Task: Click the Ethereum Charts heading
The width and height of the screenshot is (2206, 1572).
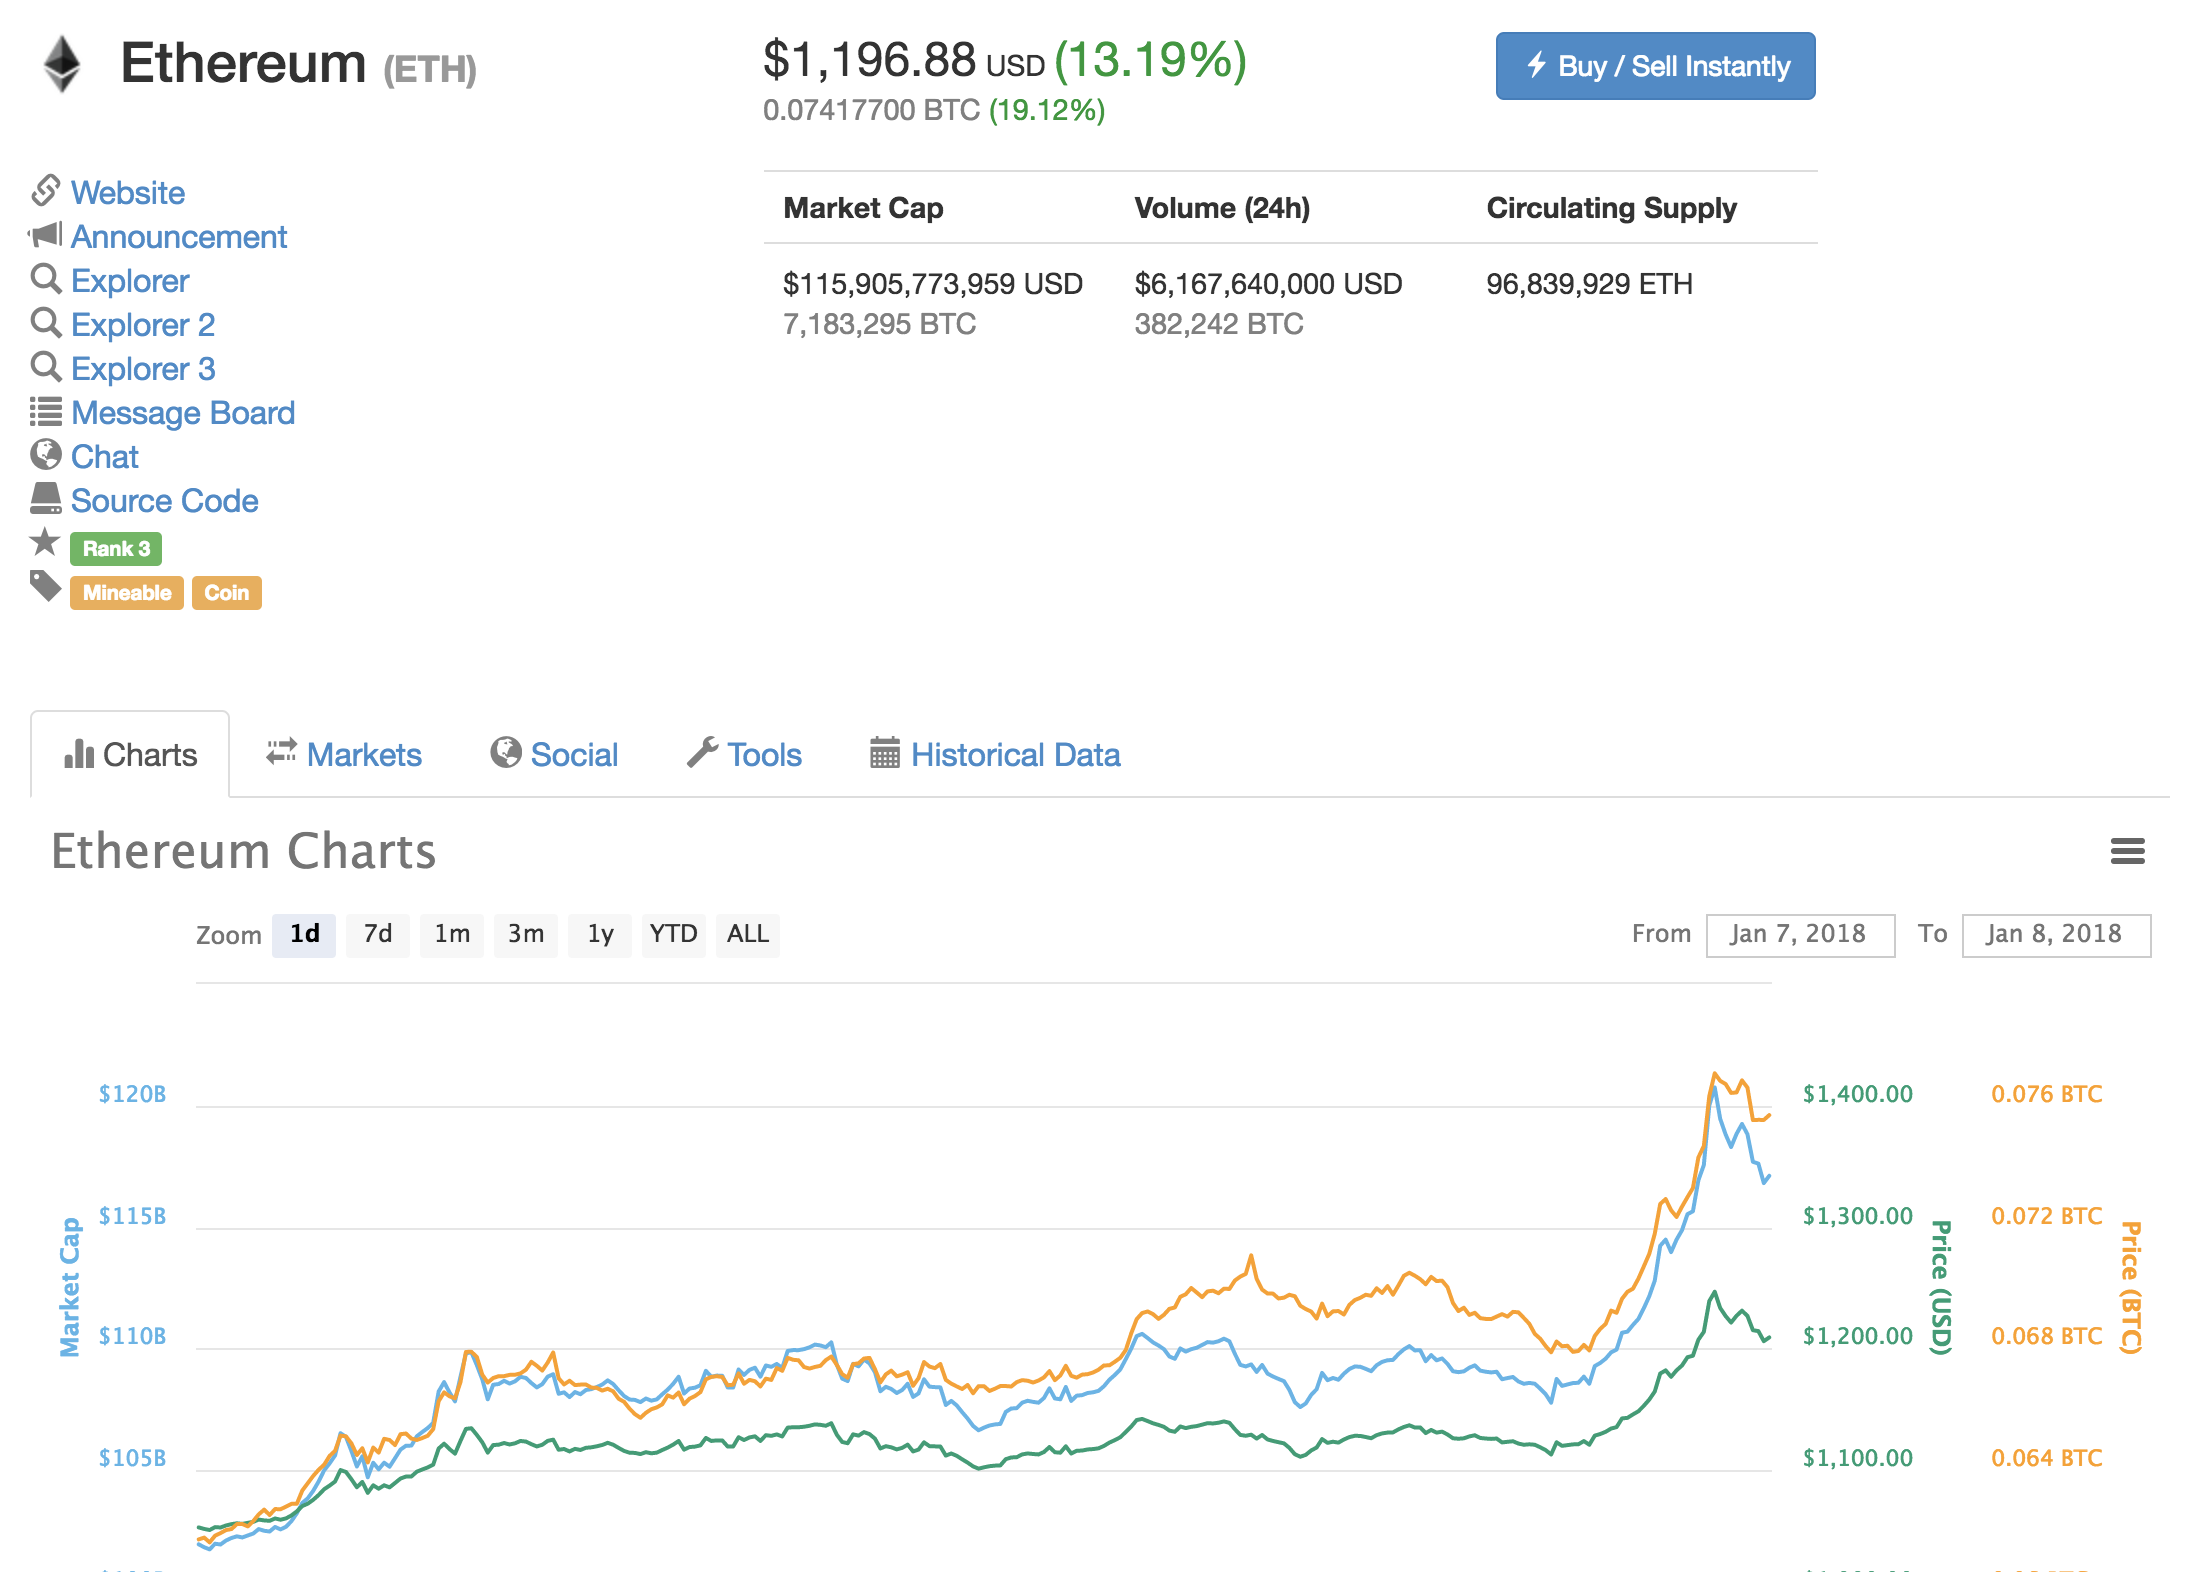Action: [244, 851]
